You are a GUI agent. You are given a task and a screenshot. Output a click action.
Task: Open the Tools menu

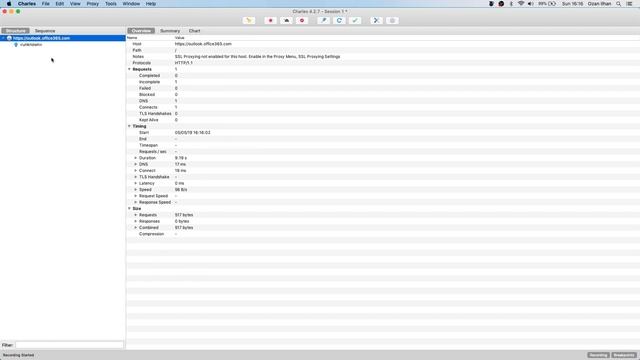pyautogui.click(x=111, y=4)
